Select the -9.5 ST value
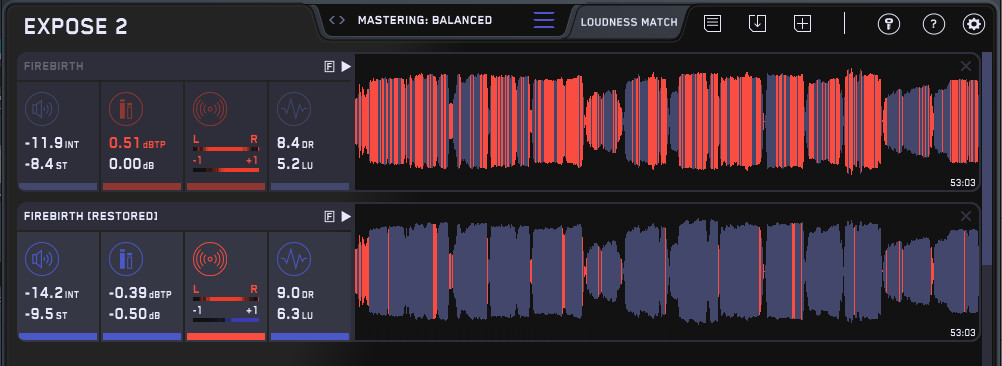The width and height of the screenshot is (1002, 366). coord(46,315)
